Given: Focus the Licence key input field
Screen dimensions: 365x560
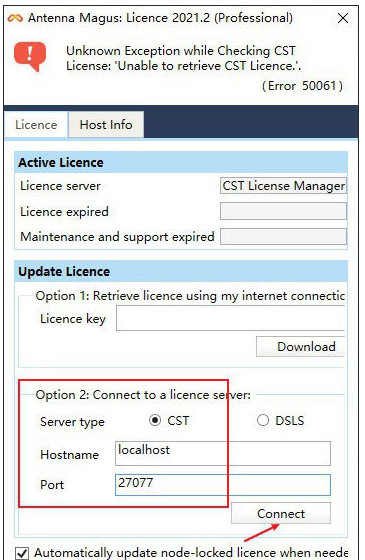Looking at the screenshot, I should click(230, 318).
